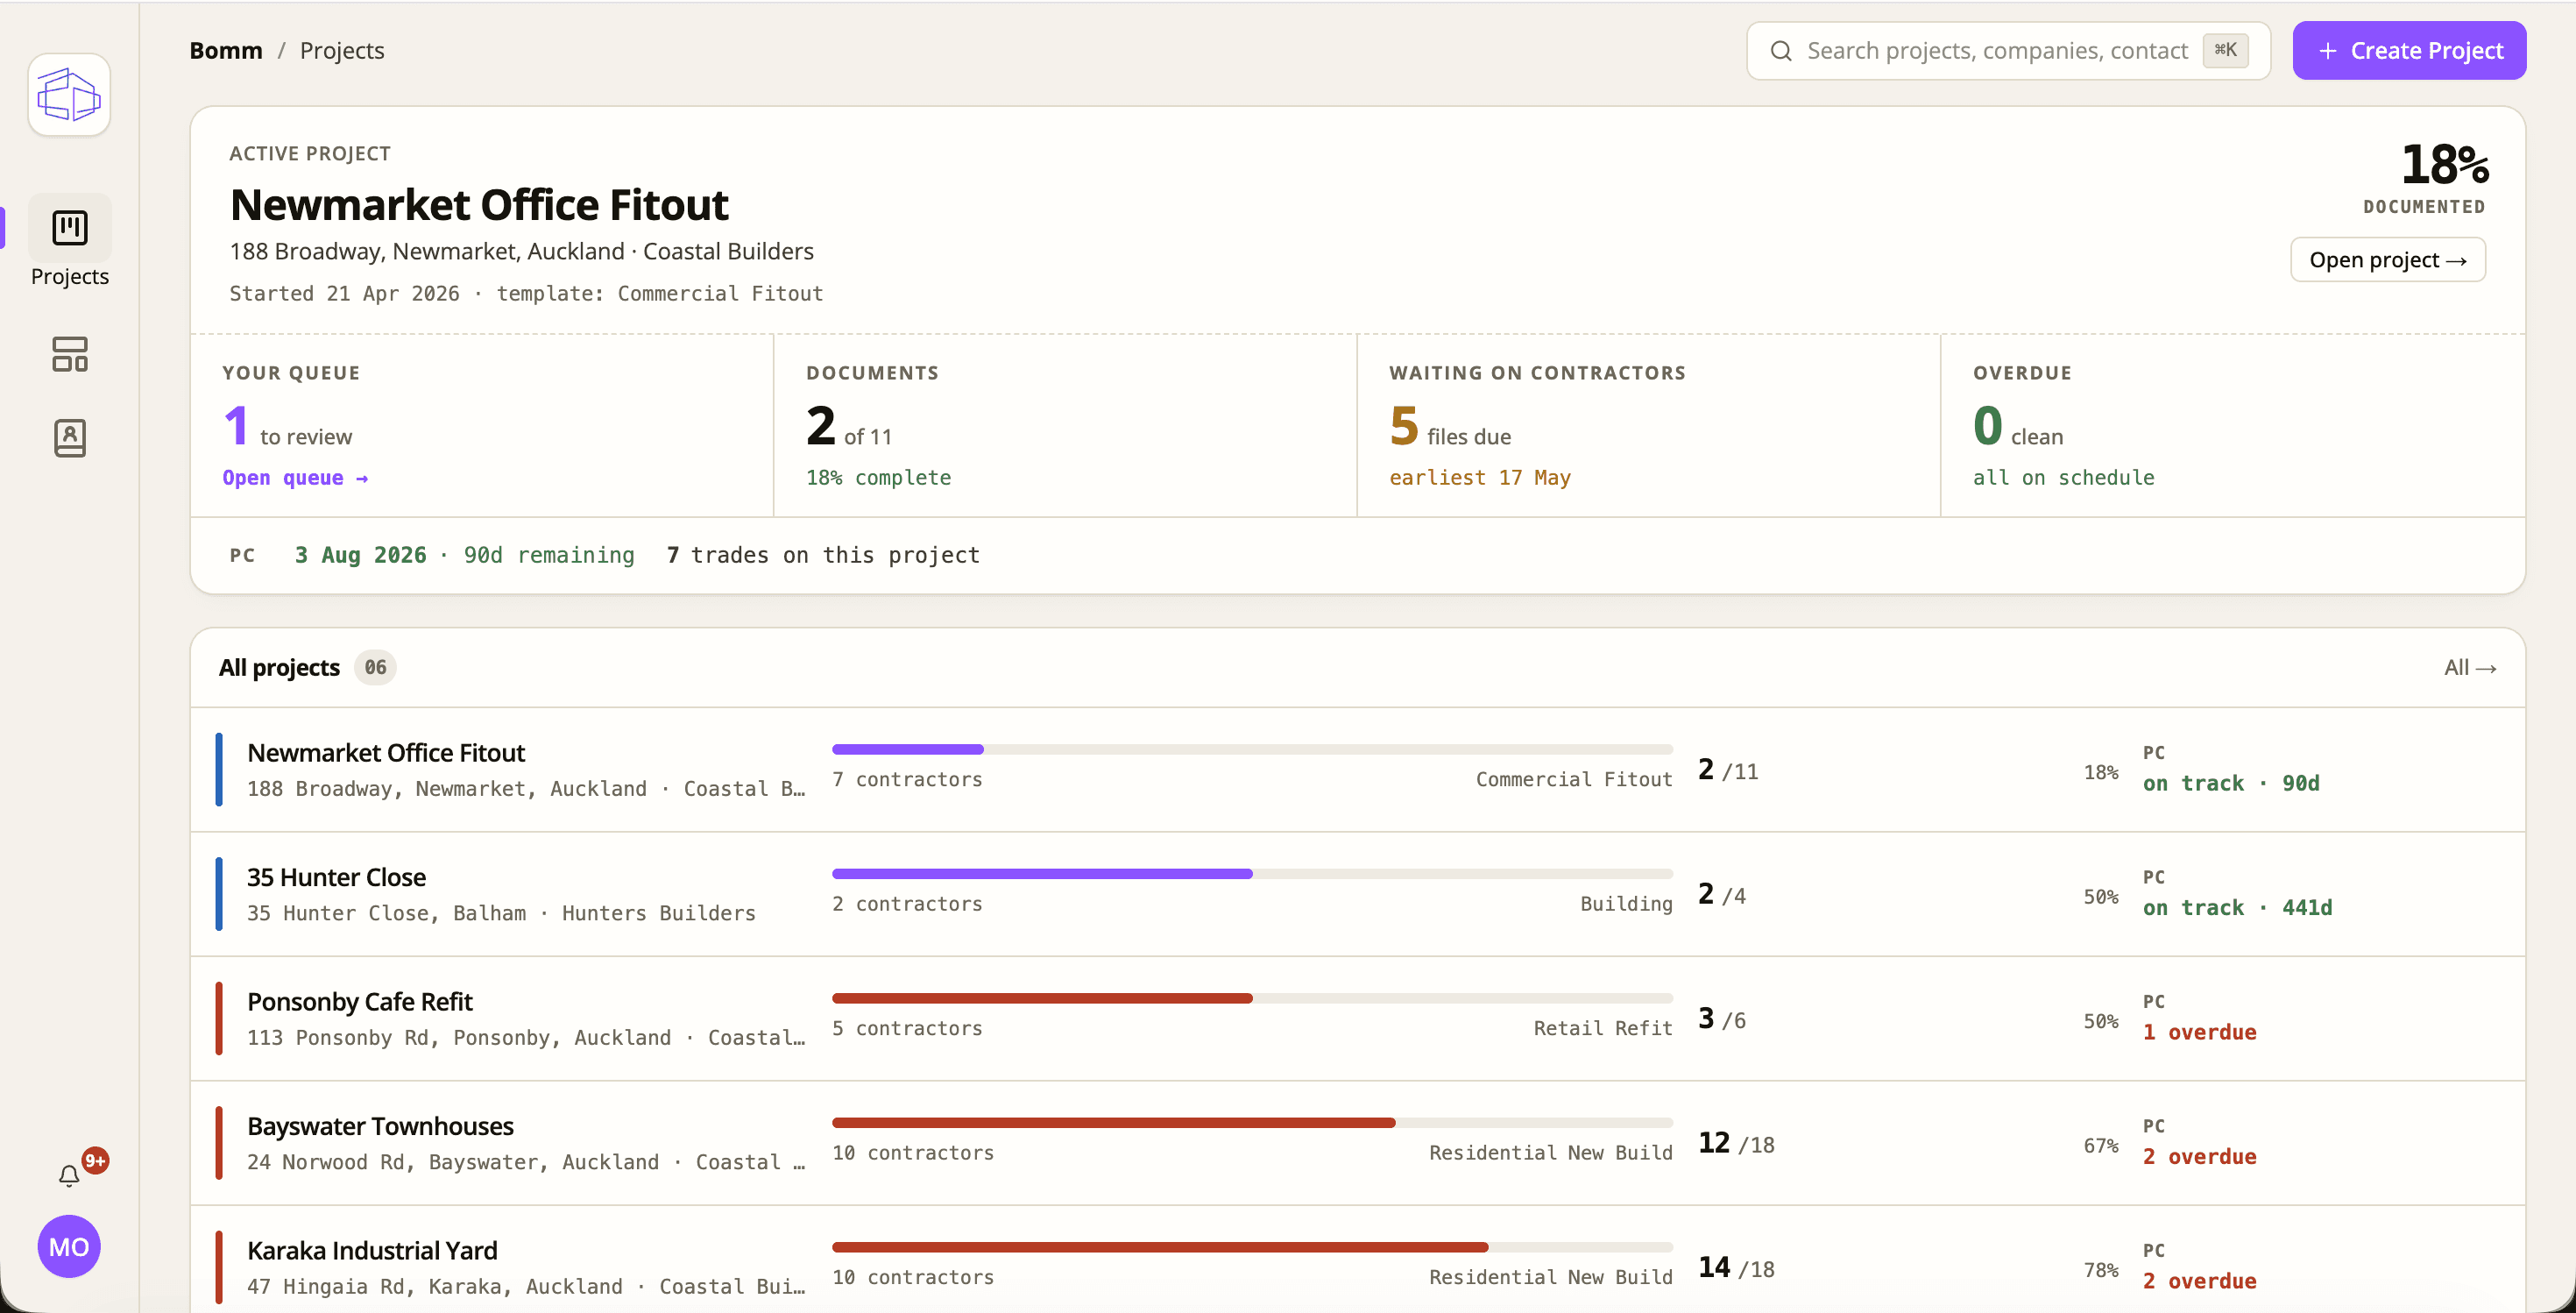
Task: Click the MO user avatar
Action: [x=69, y=1246]
